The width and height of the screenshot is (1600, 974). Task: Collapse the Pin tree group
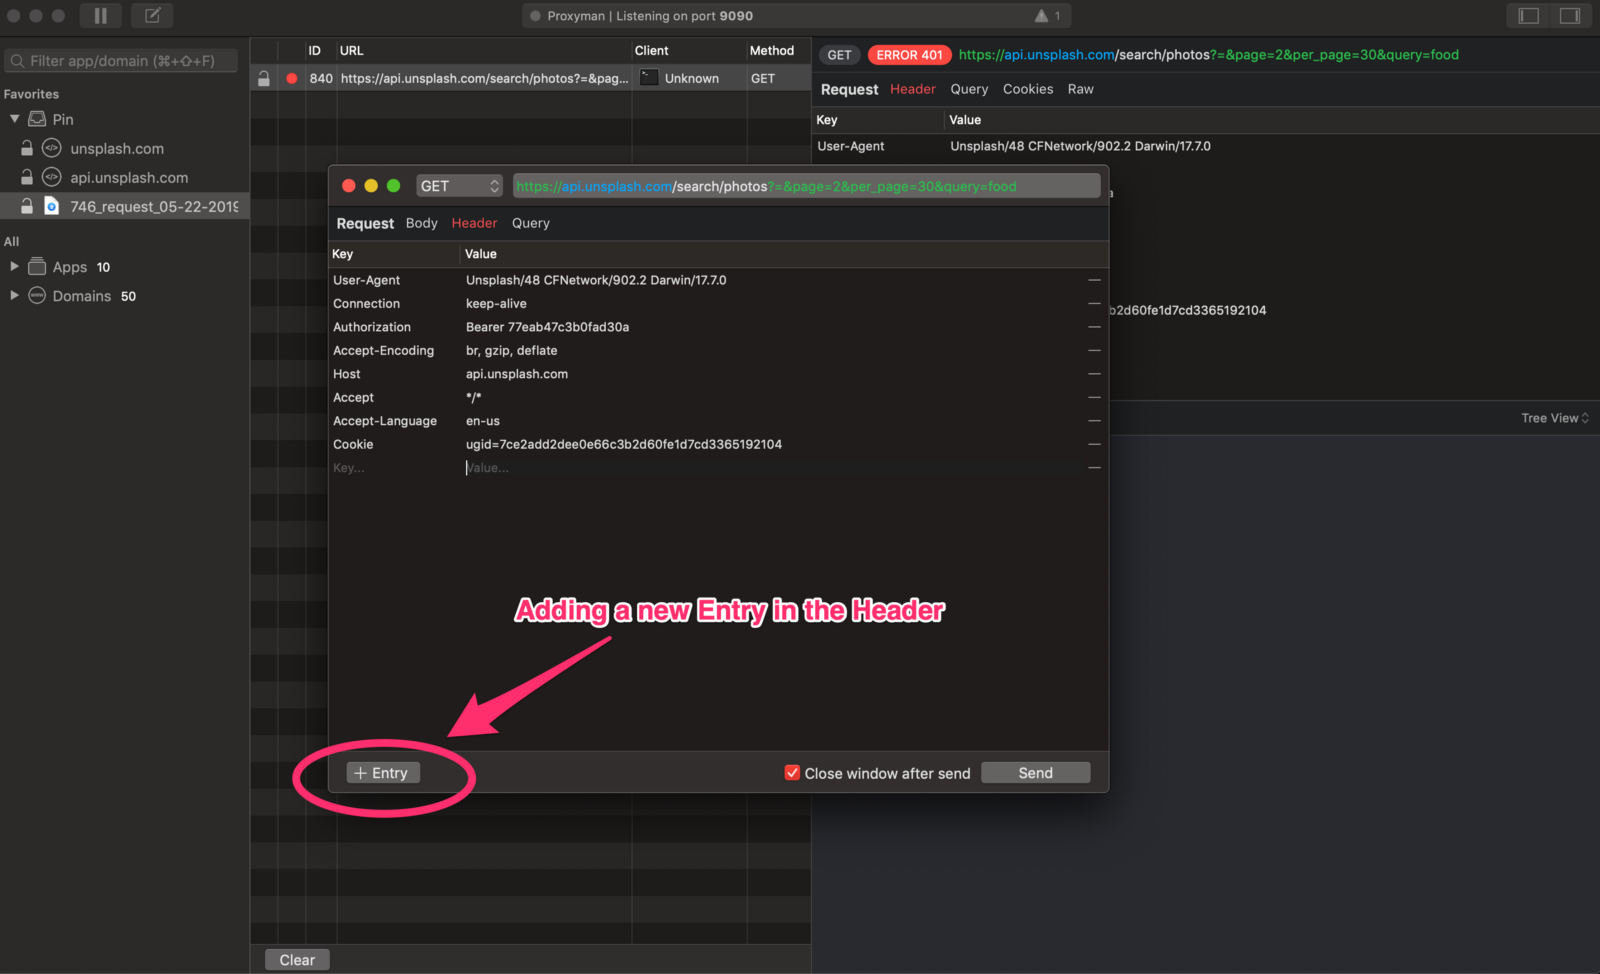[15, 119]
